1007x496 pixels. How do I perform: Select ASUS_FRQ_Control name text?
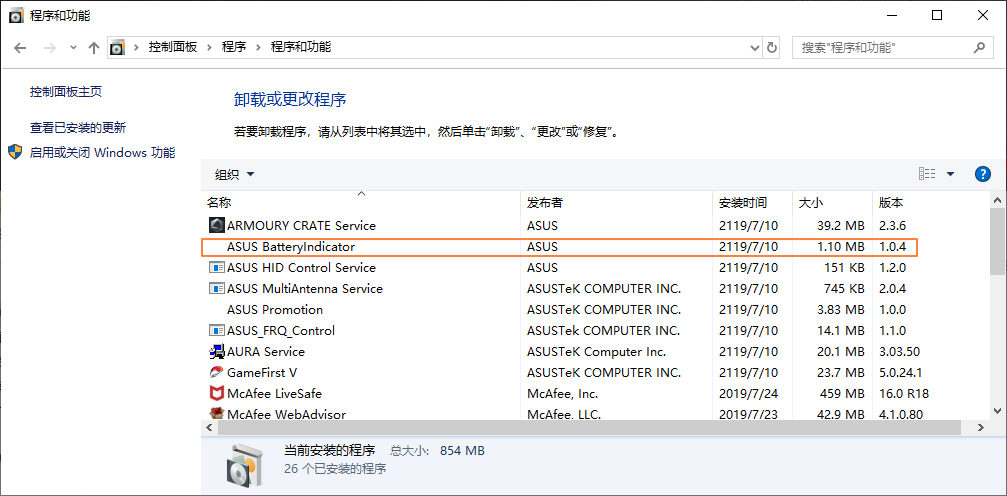pyautogui.click(x=281, y=331)
